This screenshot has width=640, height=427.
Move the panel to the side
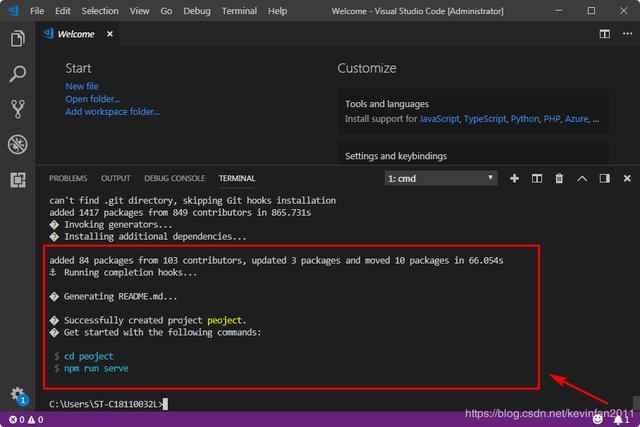point(604,178)
